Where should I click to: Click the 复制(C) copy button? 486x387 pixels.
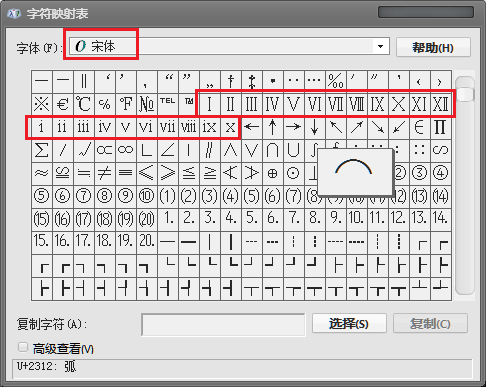430,323
